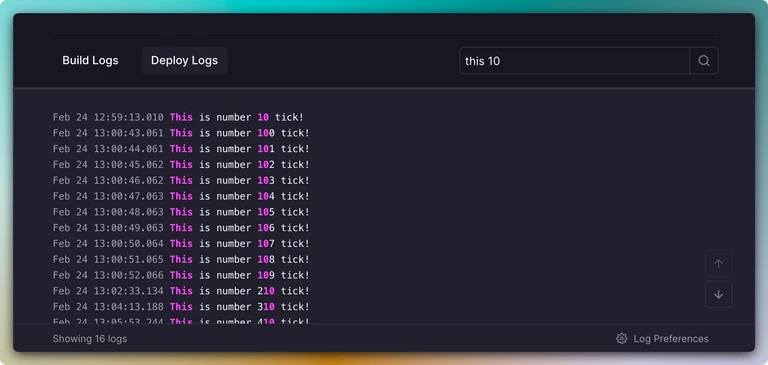Select the log row 'number 107 tick!'
The height and width of the screenshot is (365, 768).
(181, 243)
